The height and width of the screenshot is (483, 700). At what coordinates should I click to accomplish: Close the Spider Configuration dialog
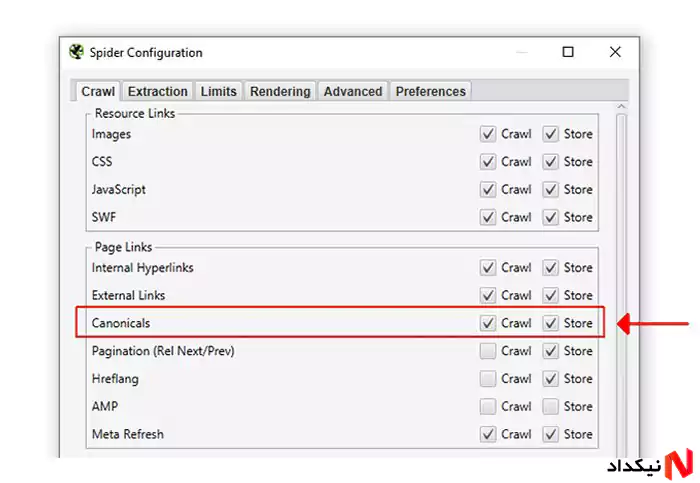[615, 52]
